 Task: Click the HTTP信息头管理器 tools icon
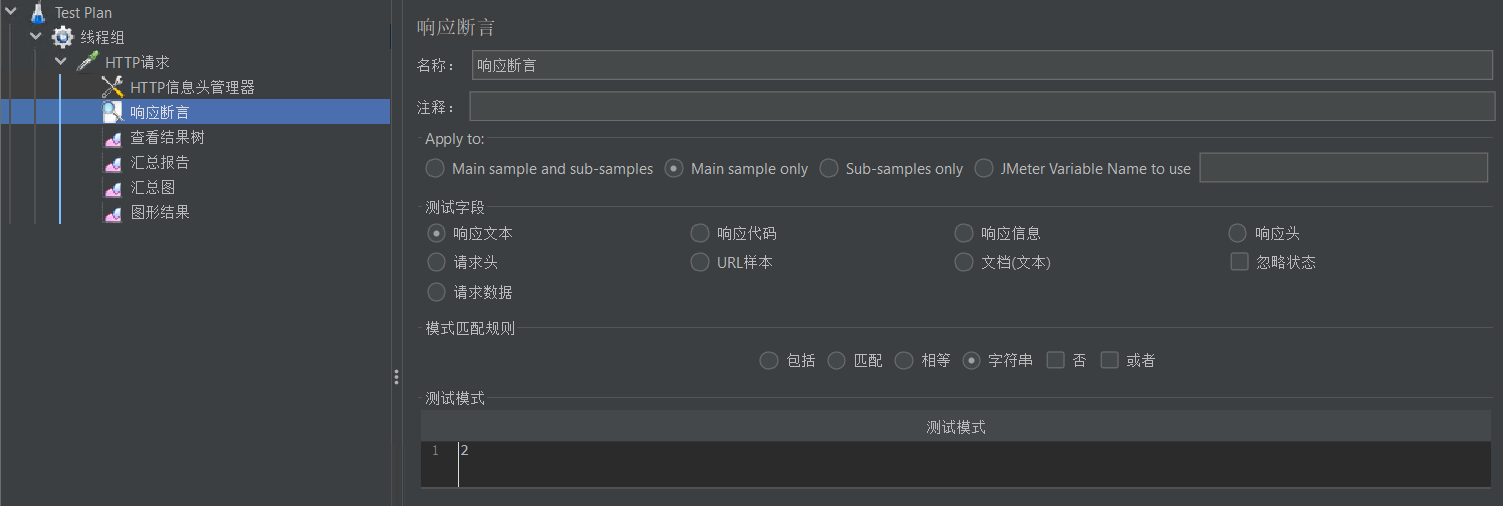113,87
